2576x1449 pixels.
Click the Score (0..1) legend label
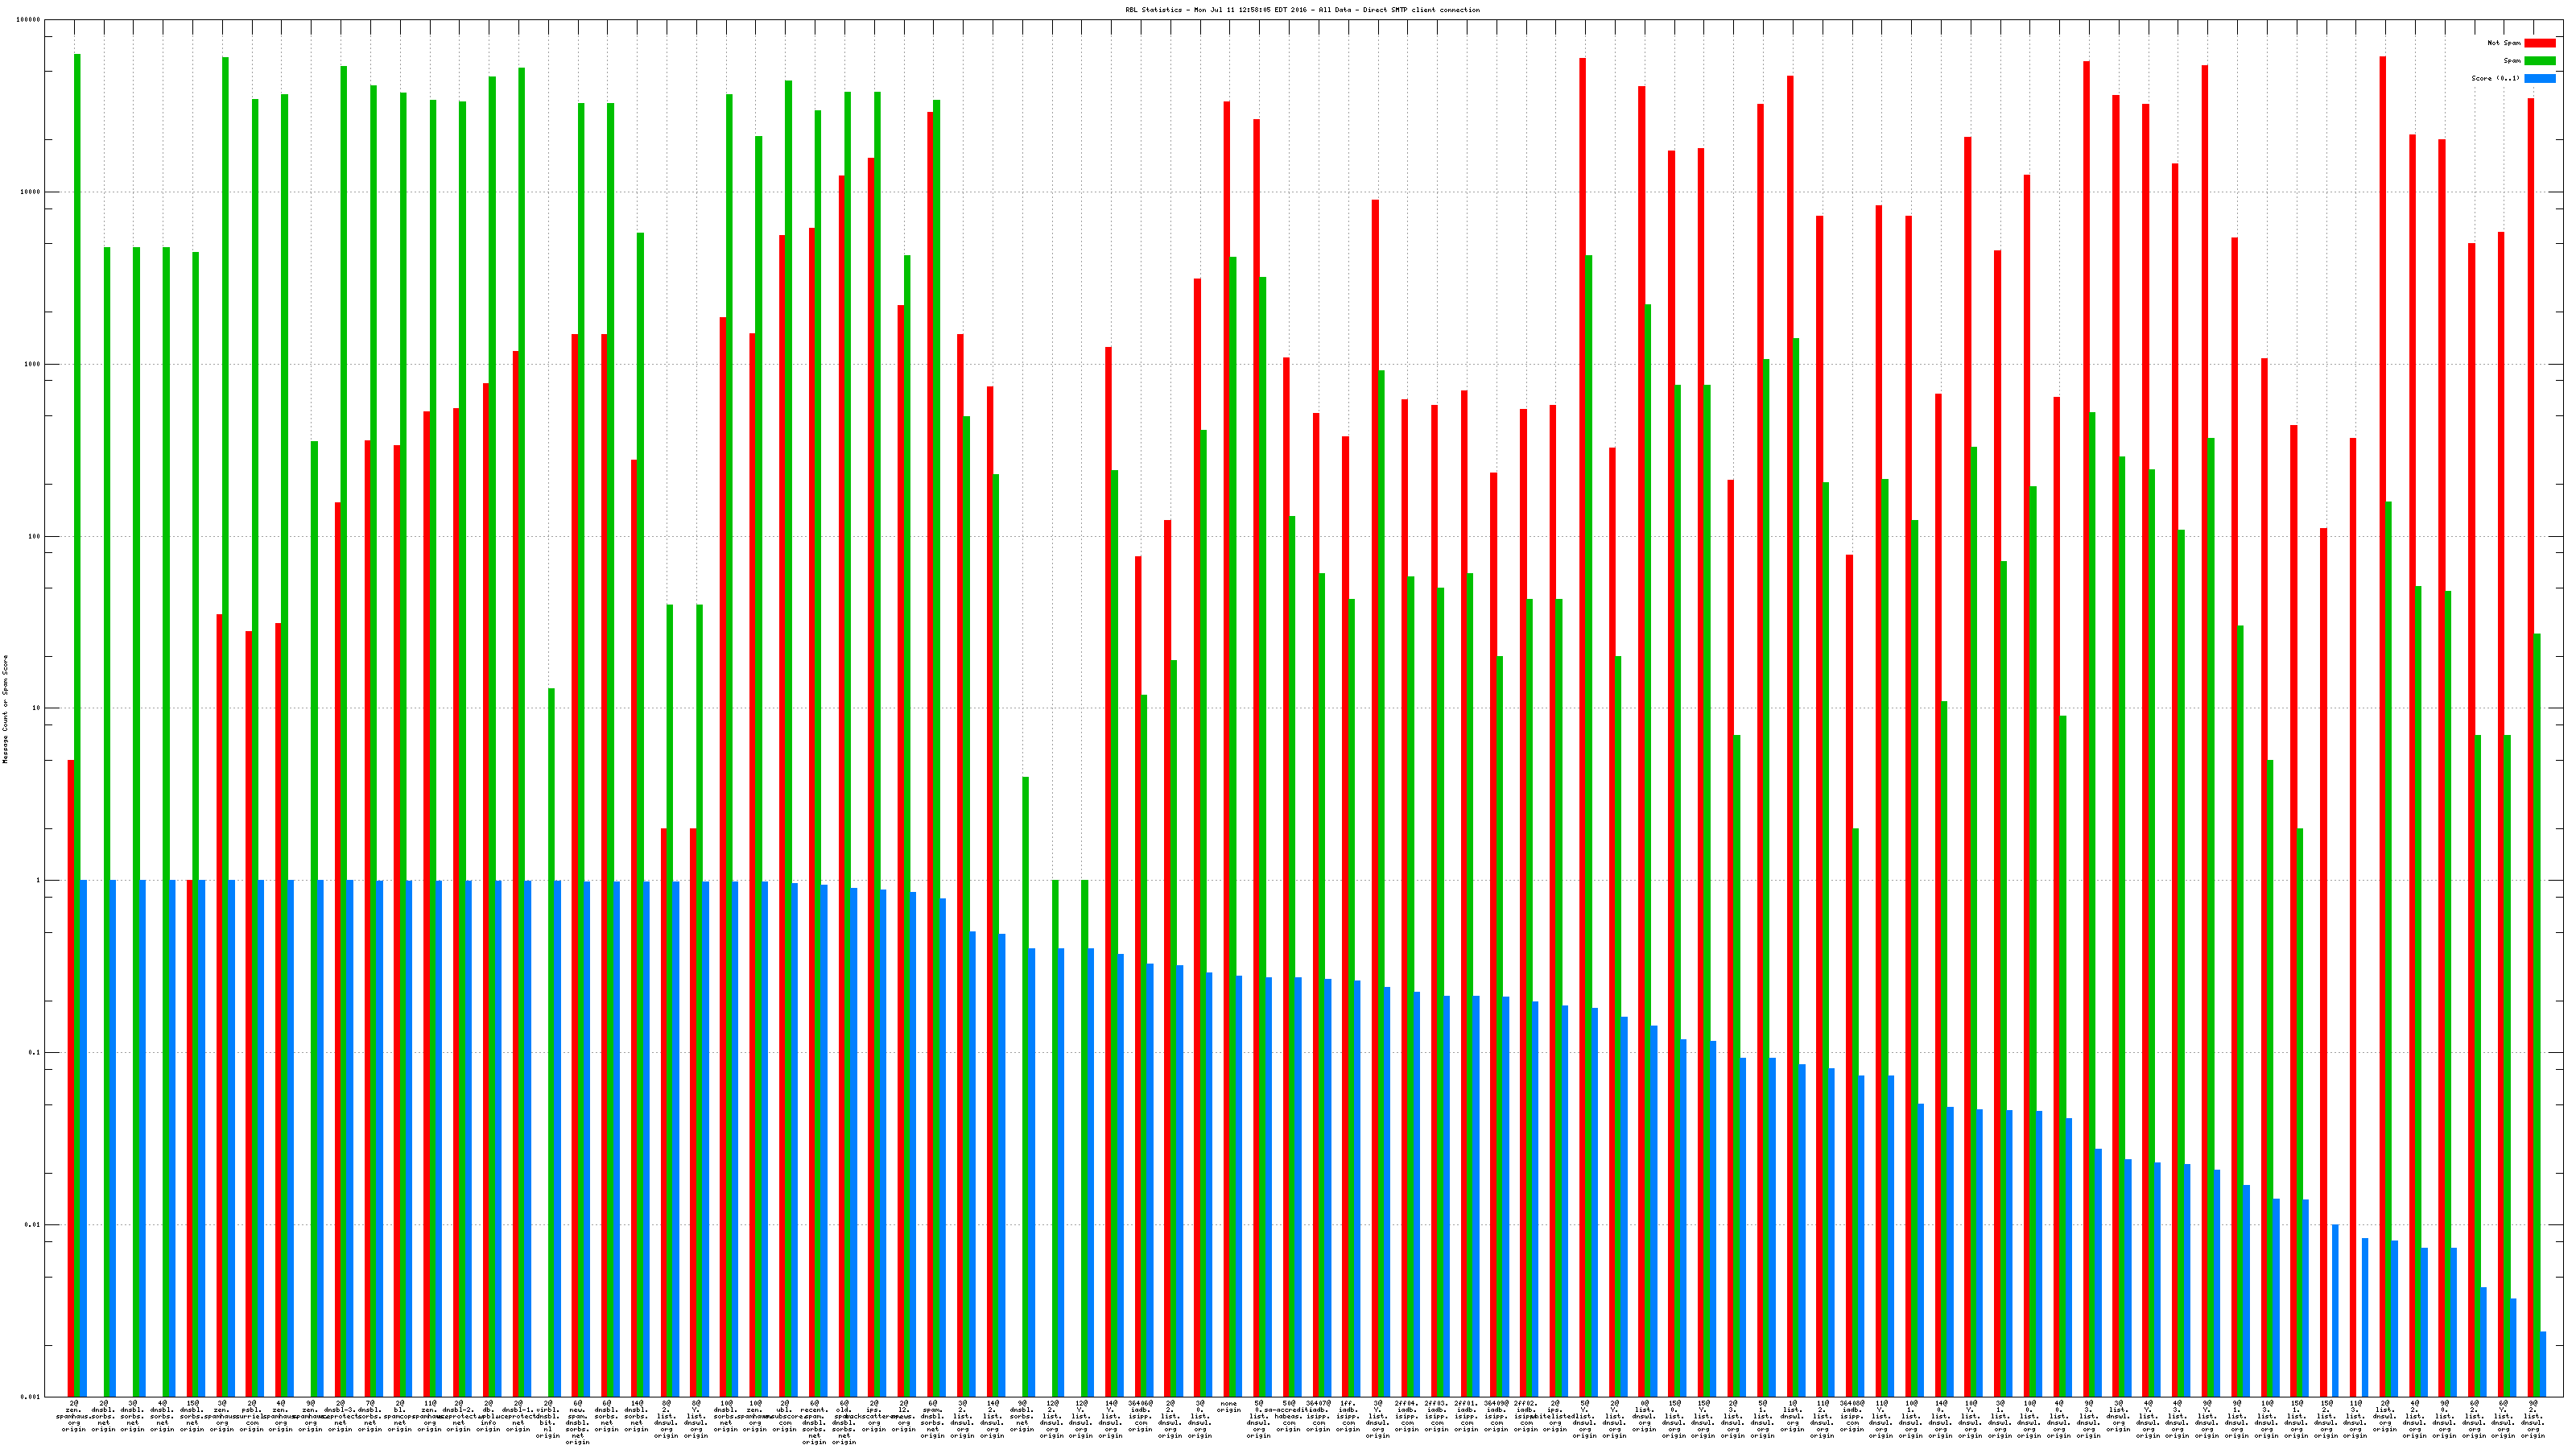[x=2495, y=78]
